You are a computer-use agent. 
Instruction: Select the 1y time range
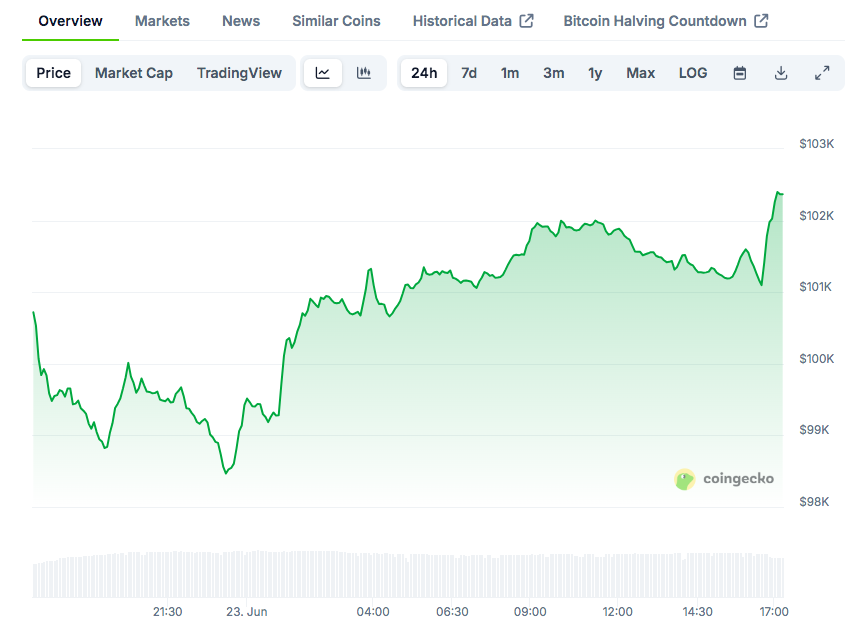595,73
